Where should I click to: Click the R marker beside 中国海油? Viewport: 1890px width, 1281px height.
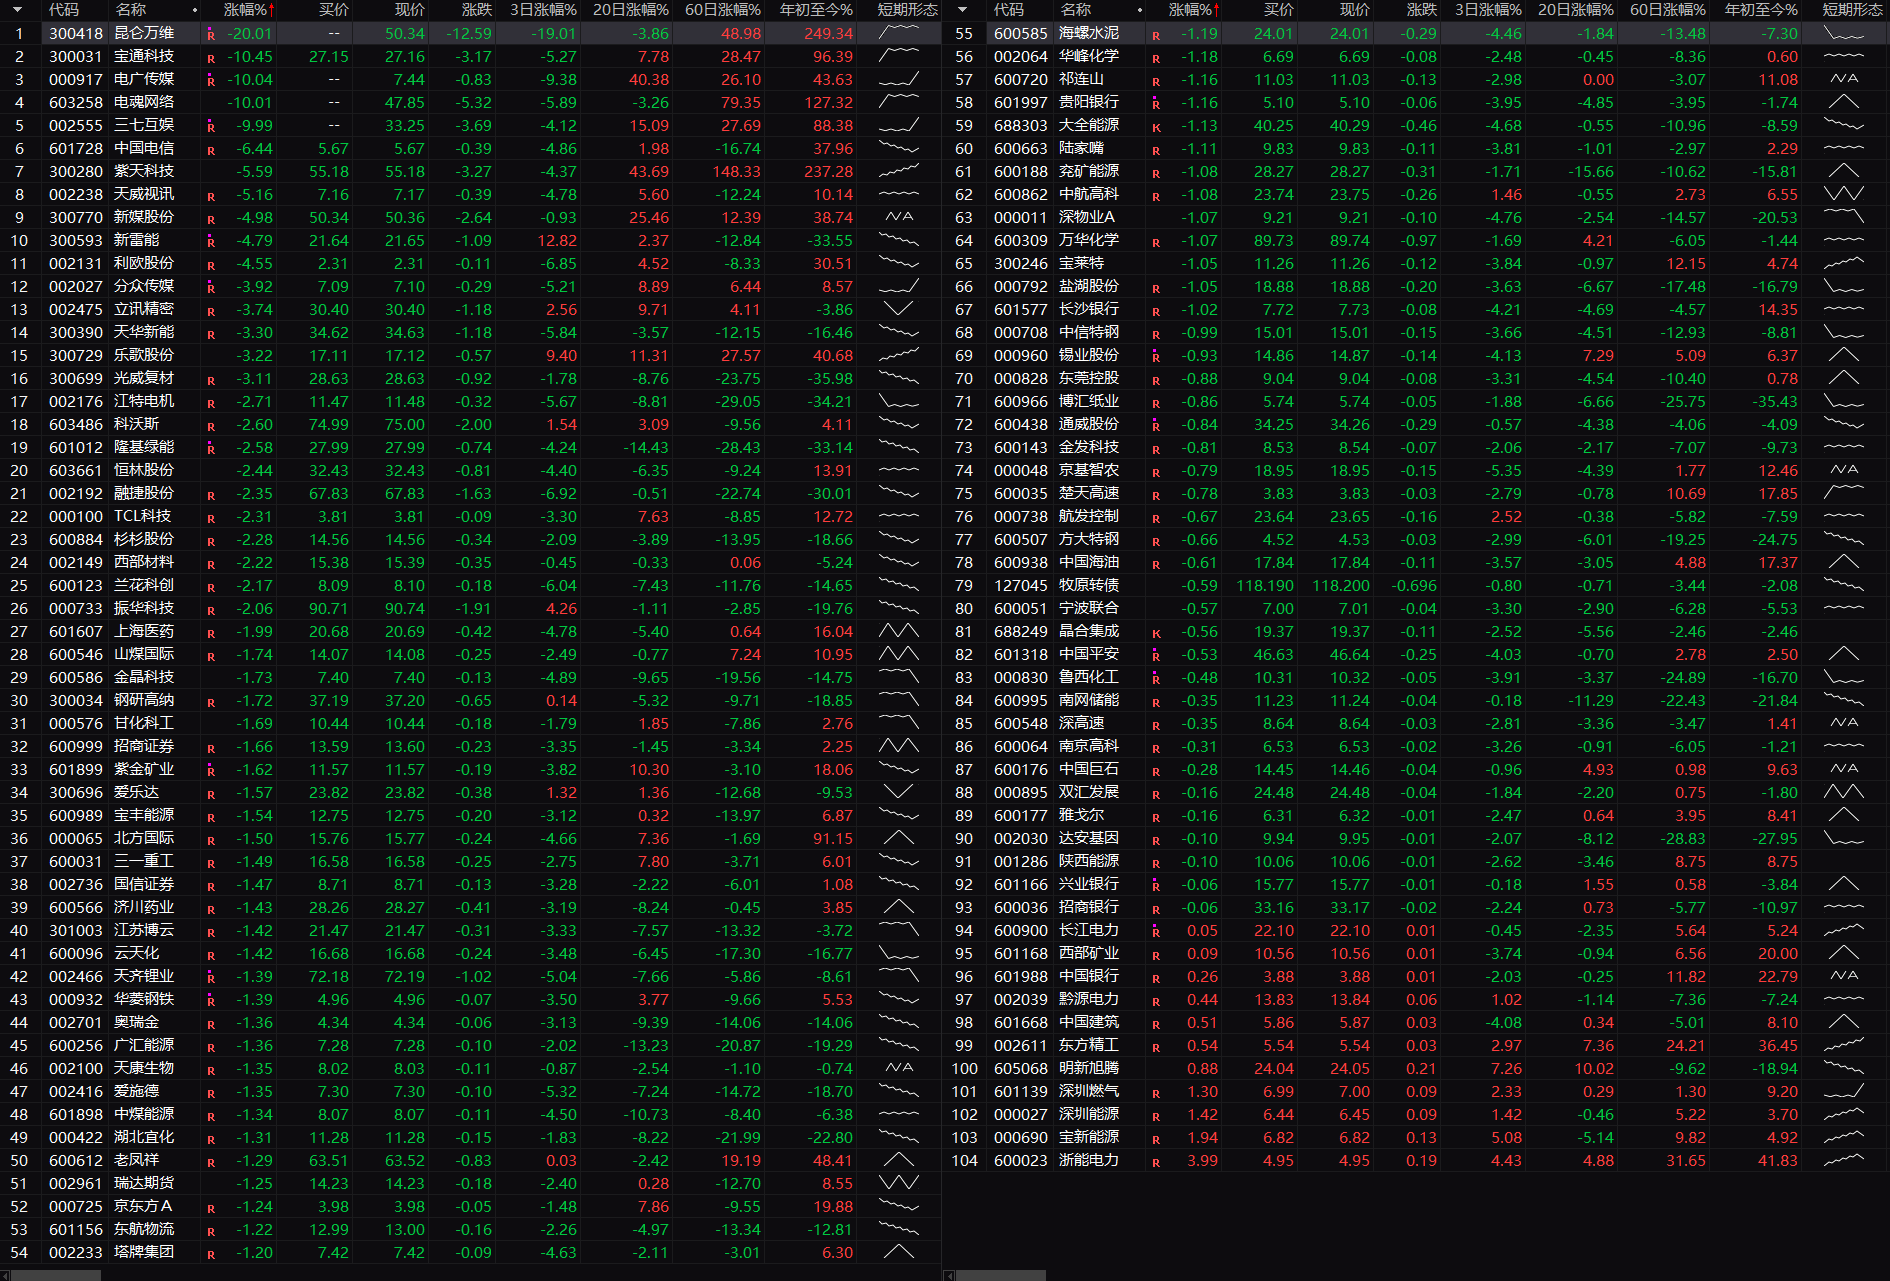click(x=1156, y=564)
